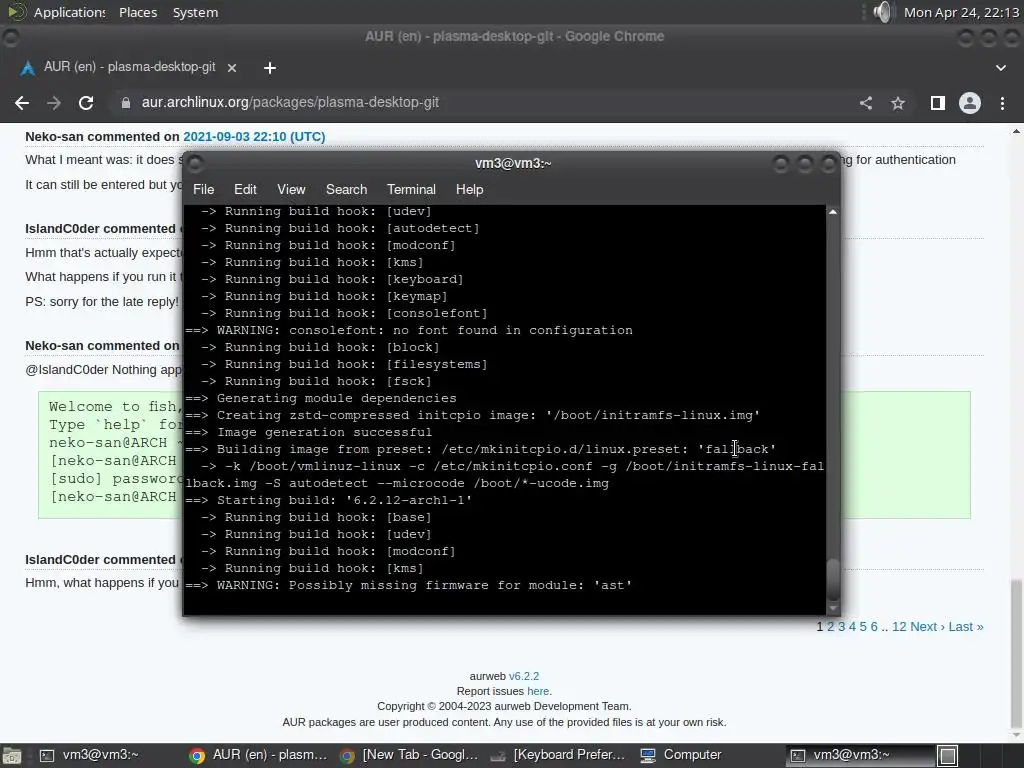Go to comments page 4
This screenshot has height=768, width=1024.
click(x=852, y=627)
